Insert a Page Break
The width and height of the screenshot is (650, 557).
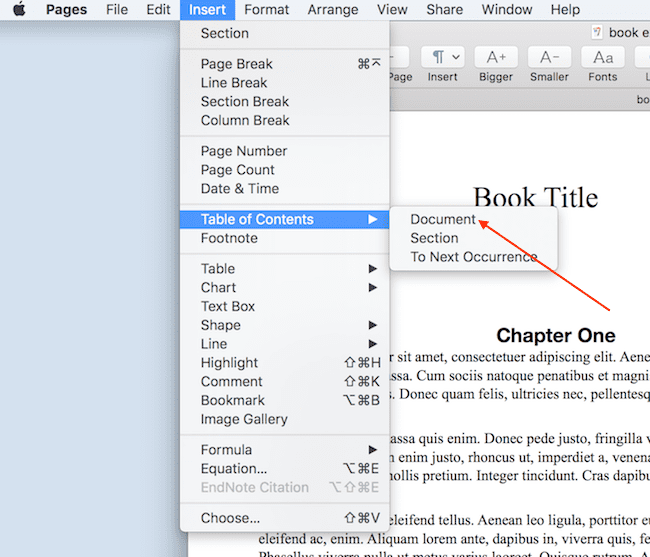[x=236, y=64]
